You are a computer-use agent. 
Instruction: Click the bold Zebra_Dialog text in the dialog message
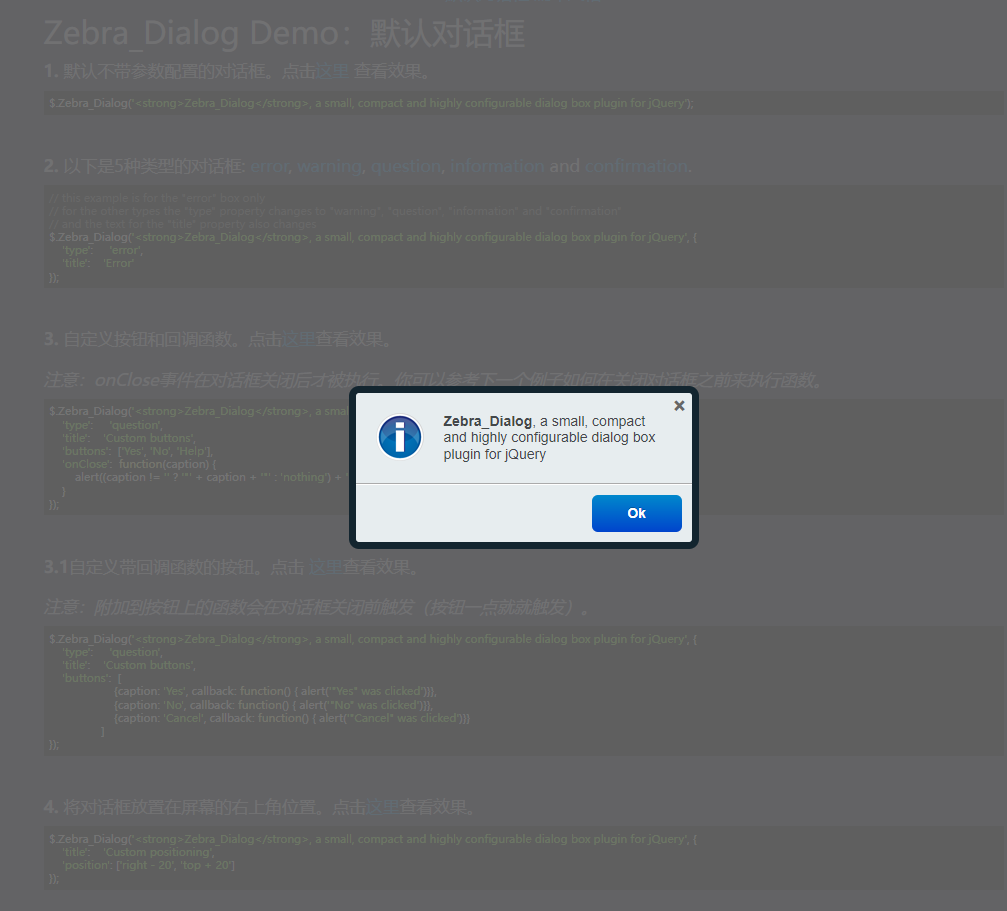click(487, 421)
